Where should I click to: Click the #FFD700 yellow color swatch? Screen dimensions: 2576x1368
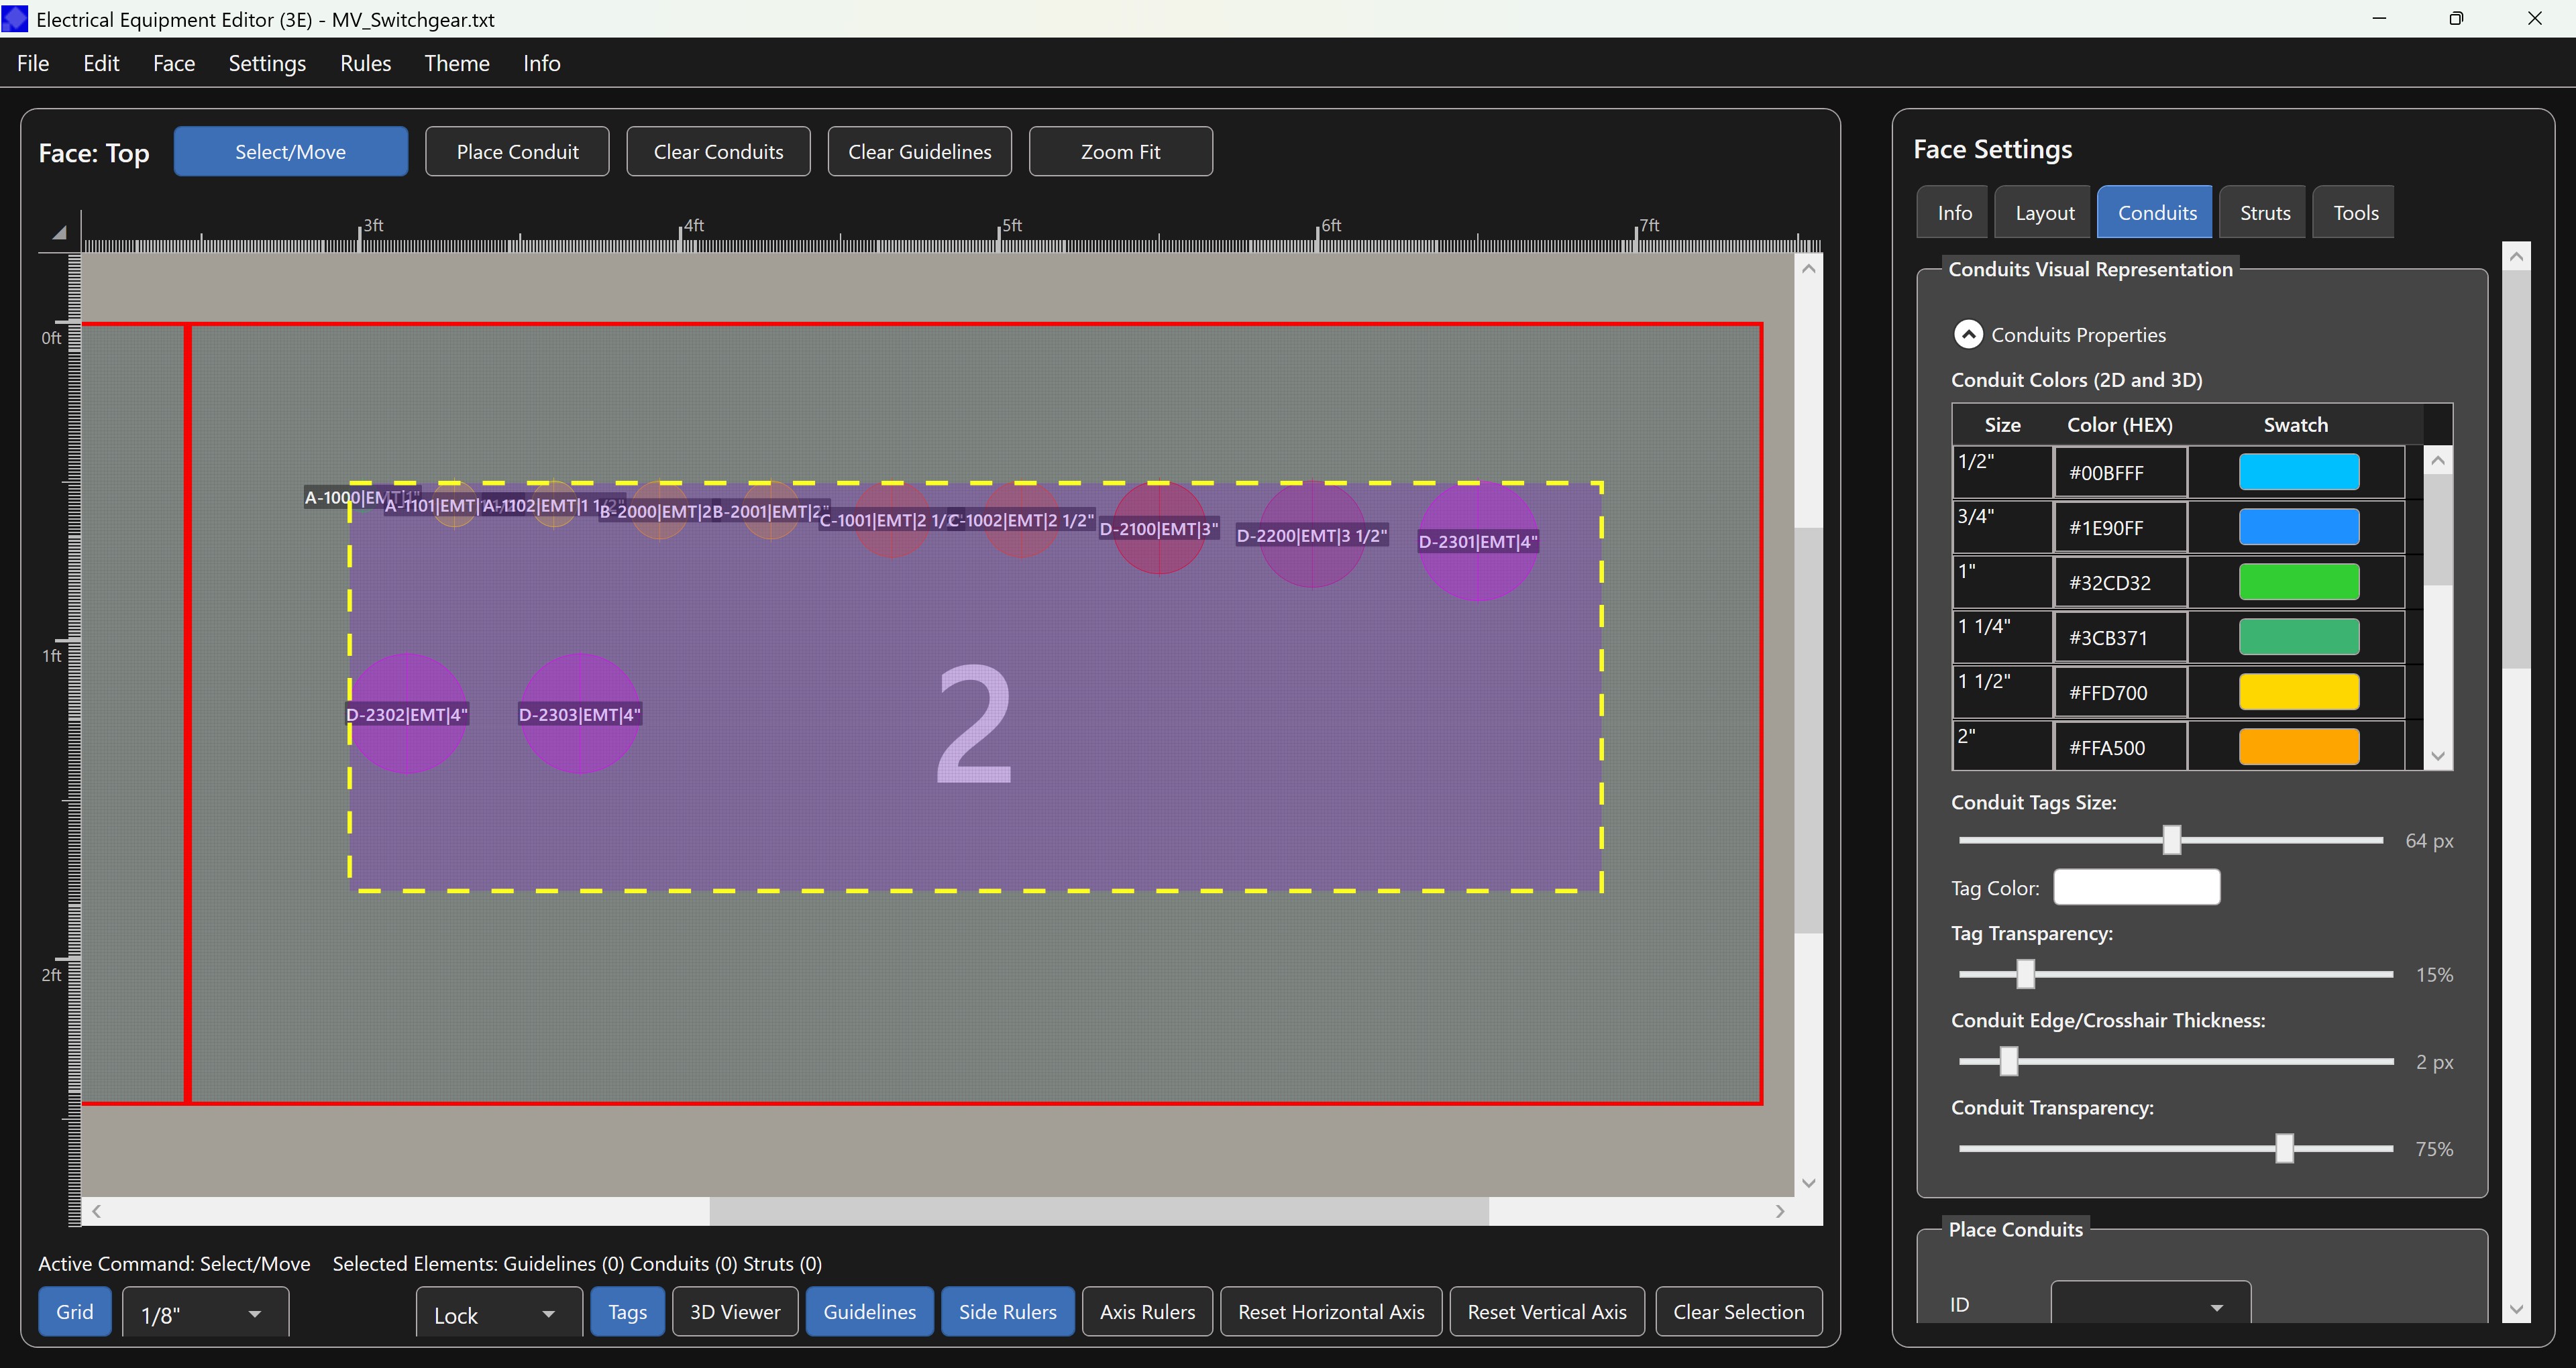click(x=2298, y=692)
